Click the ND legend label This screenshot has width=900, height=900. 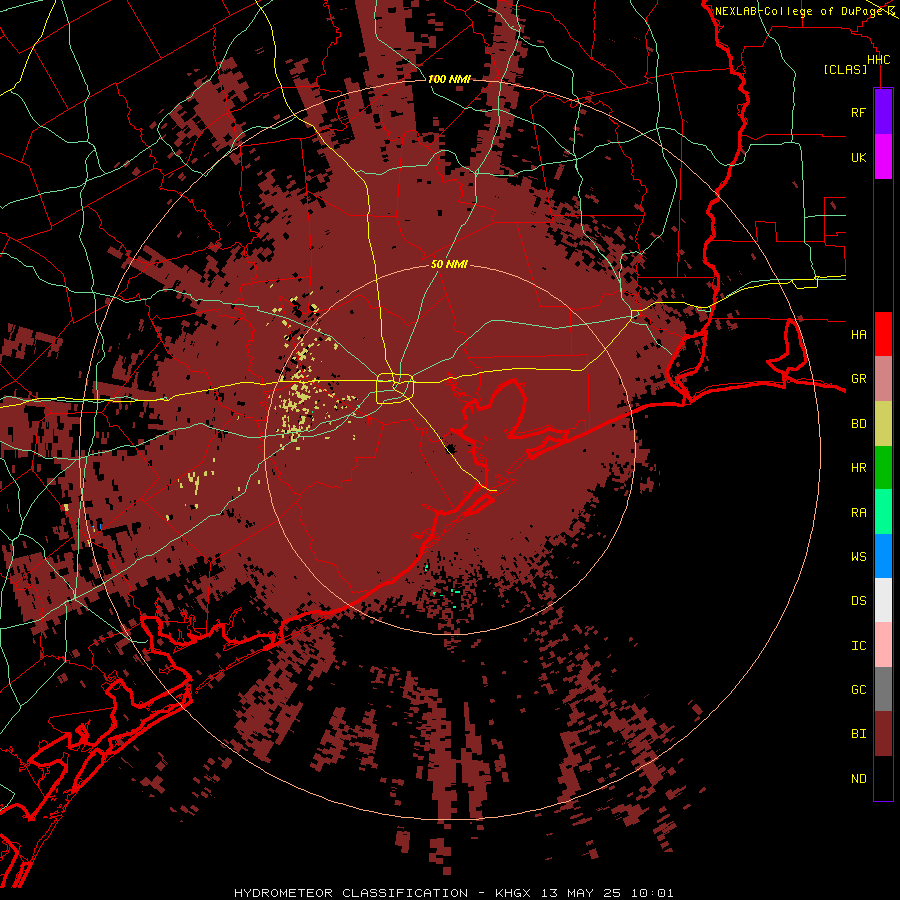tap(858, 778)
